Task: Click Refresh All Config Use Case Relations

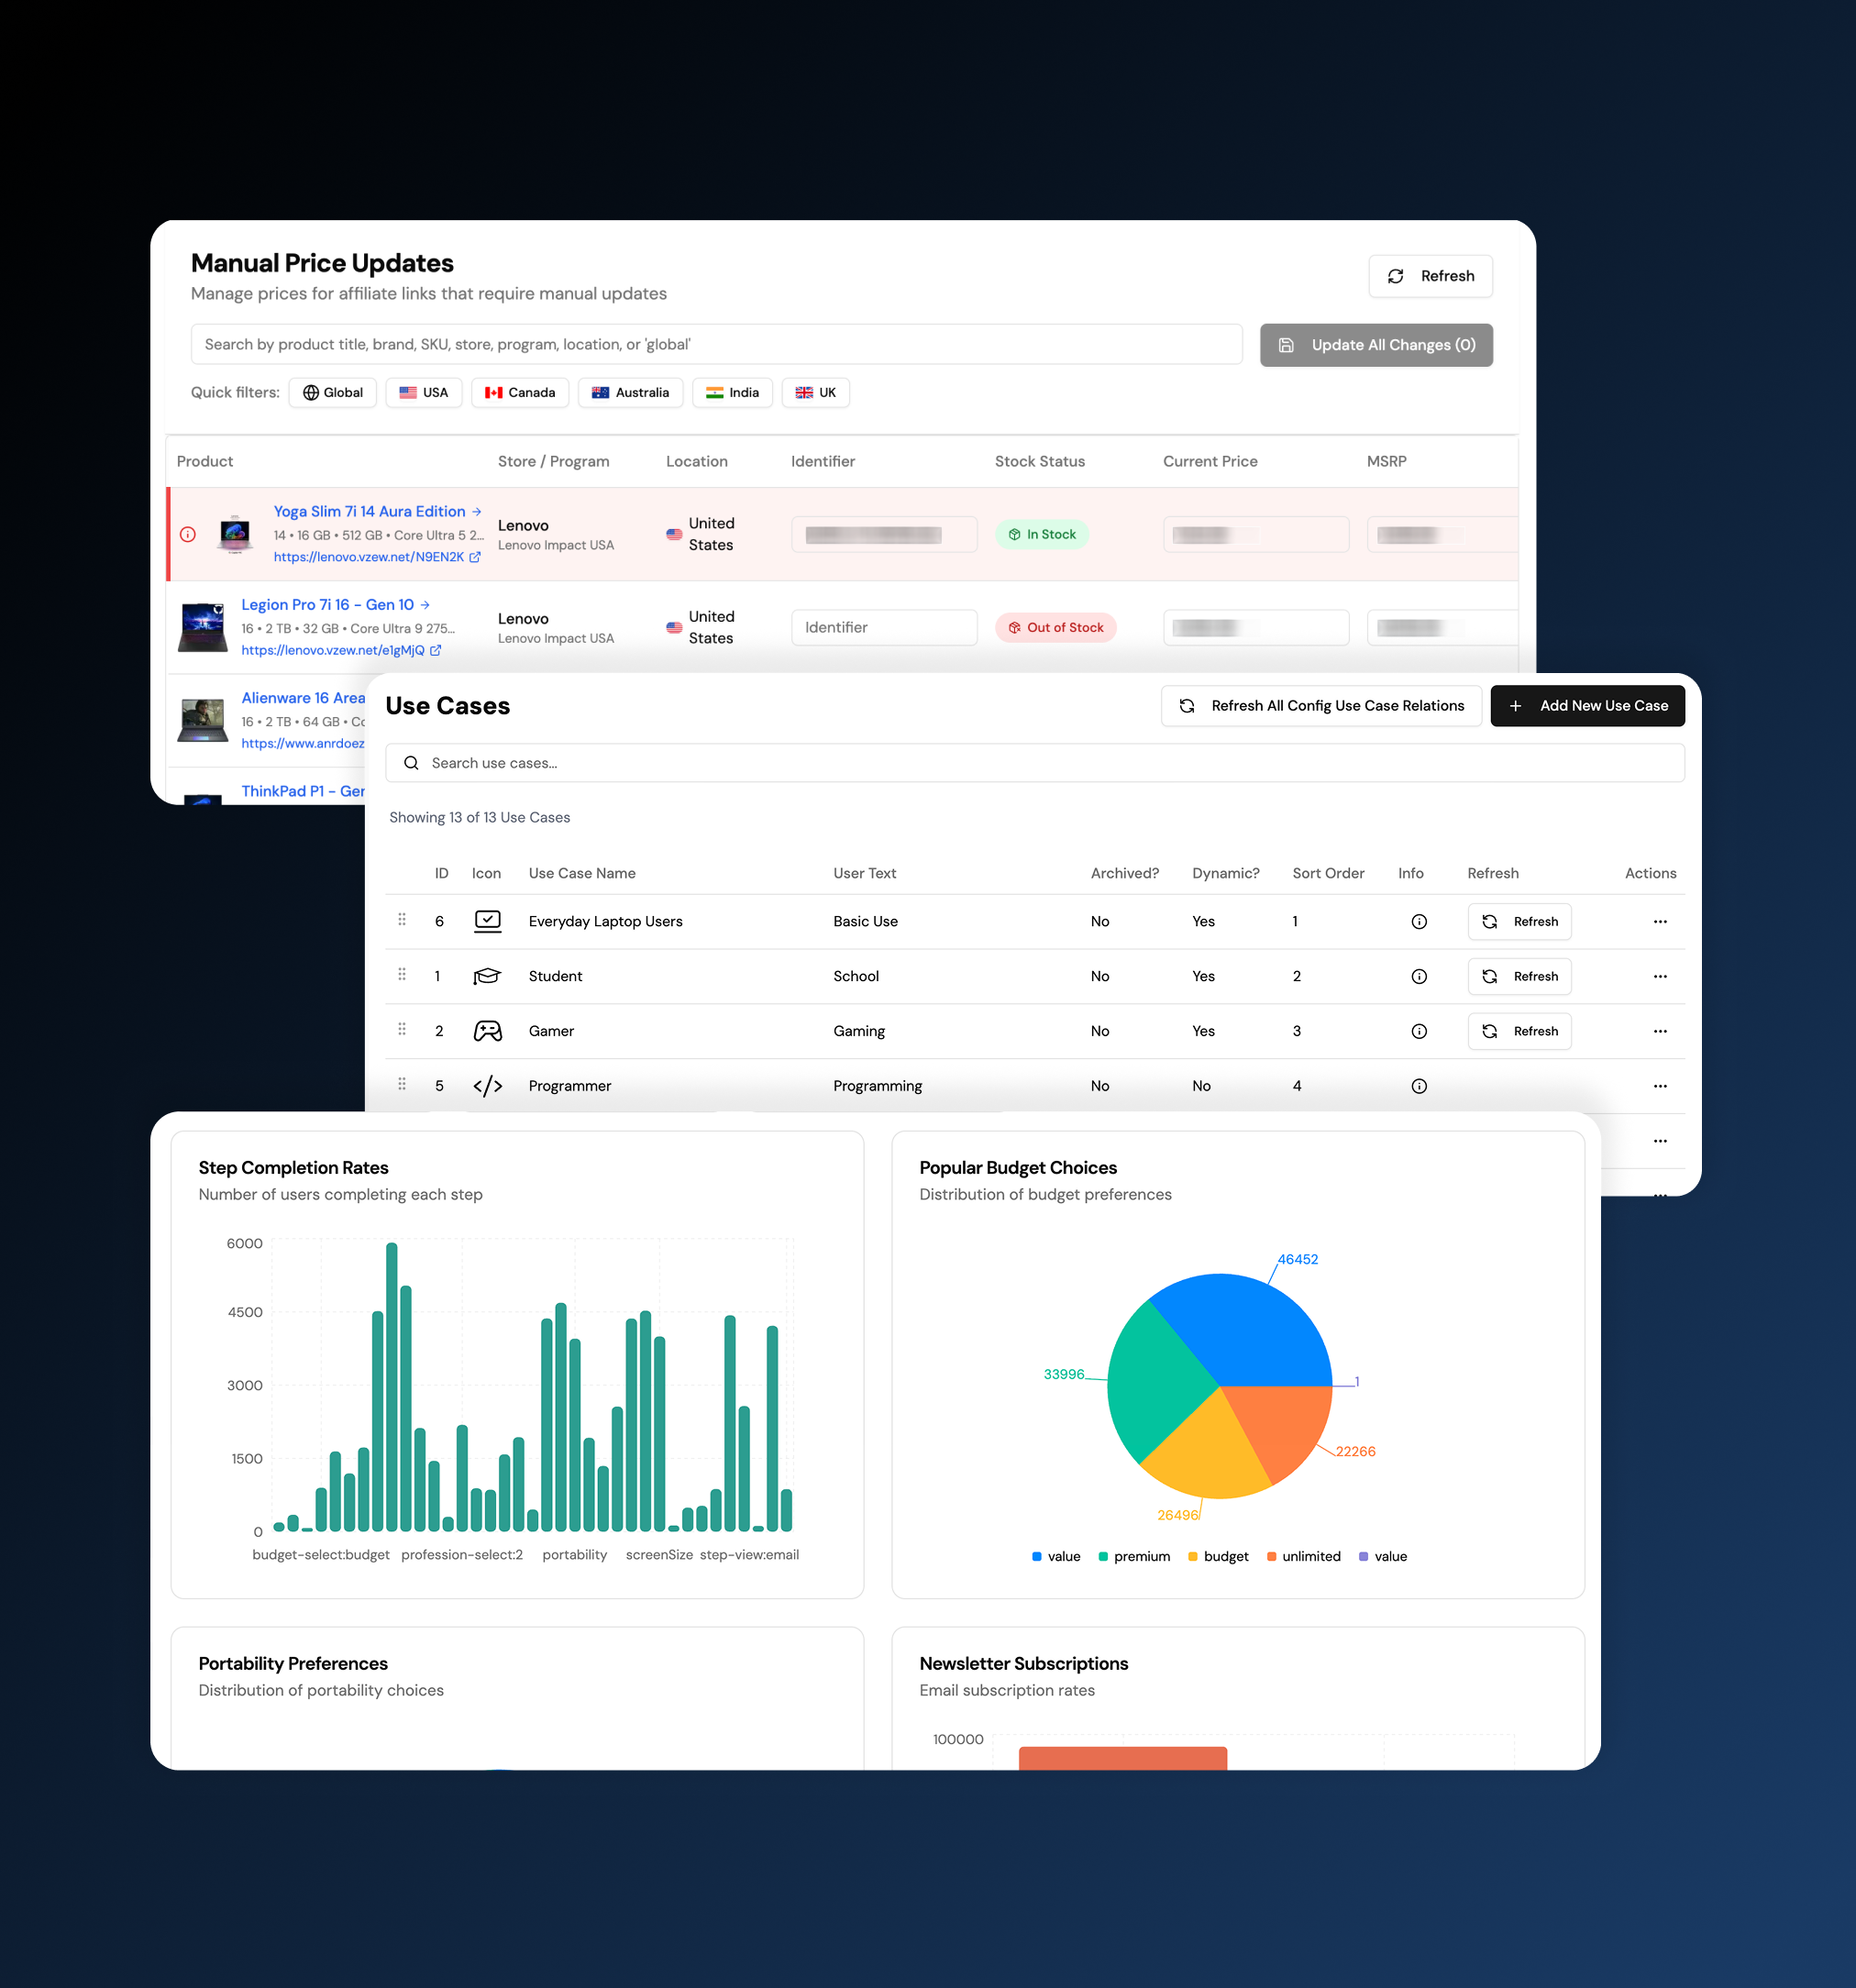Action: tap(1321, 706)
